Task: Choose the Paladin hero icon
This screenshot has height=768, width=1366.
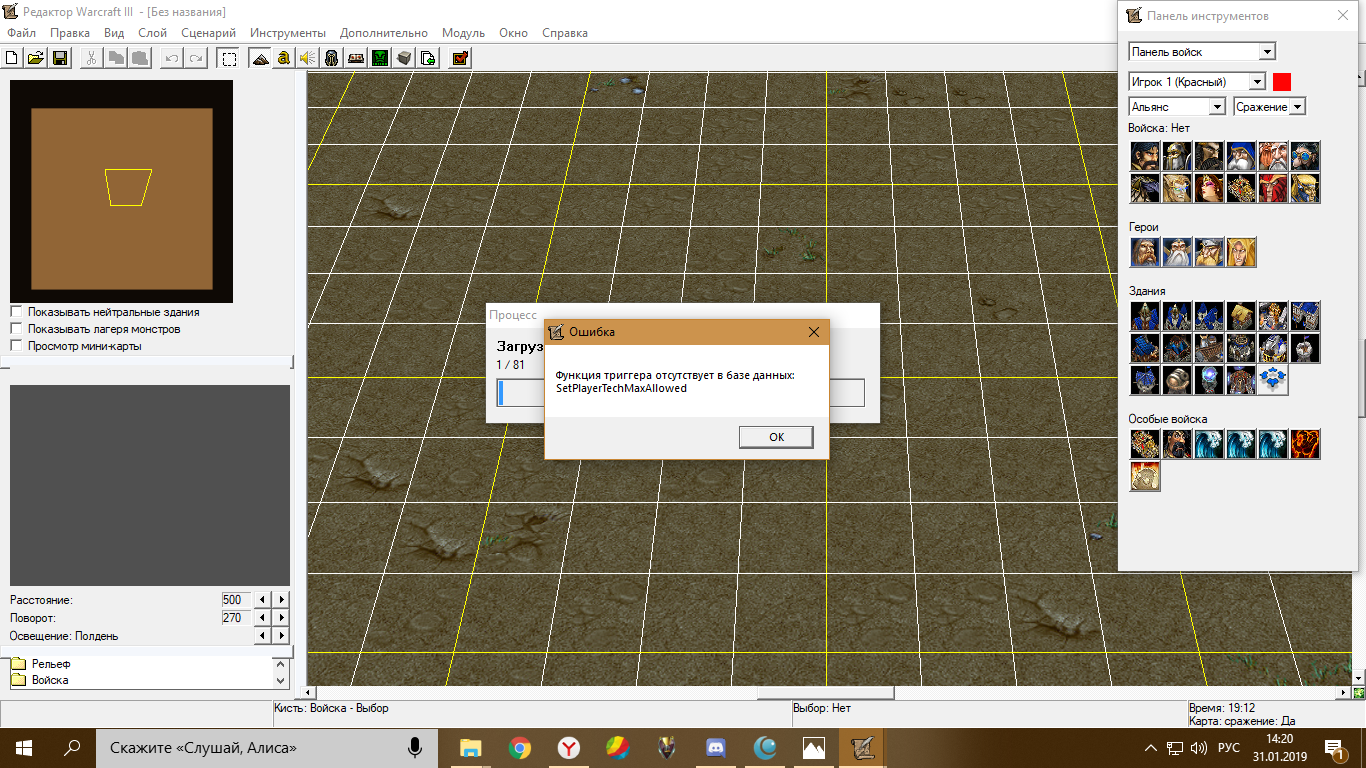Action: pos(1145,252)
